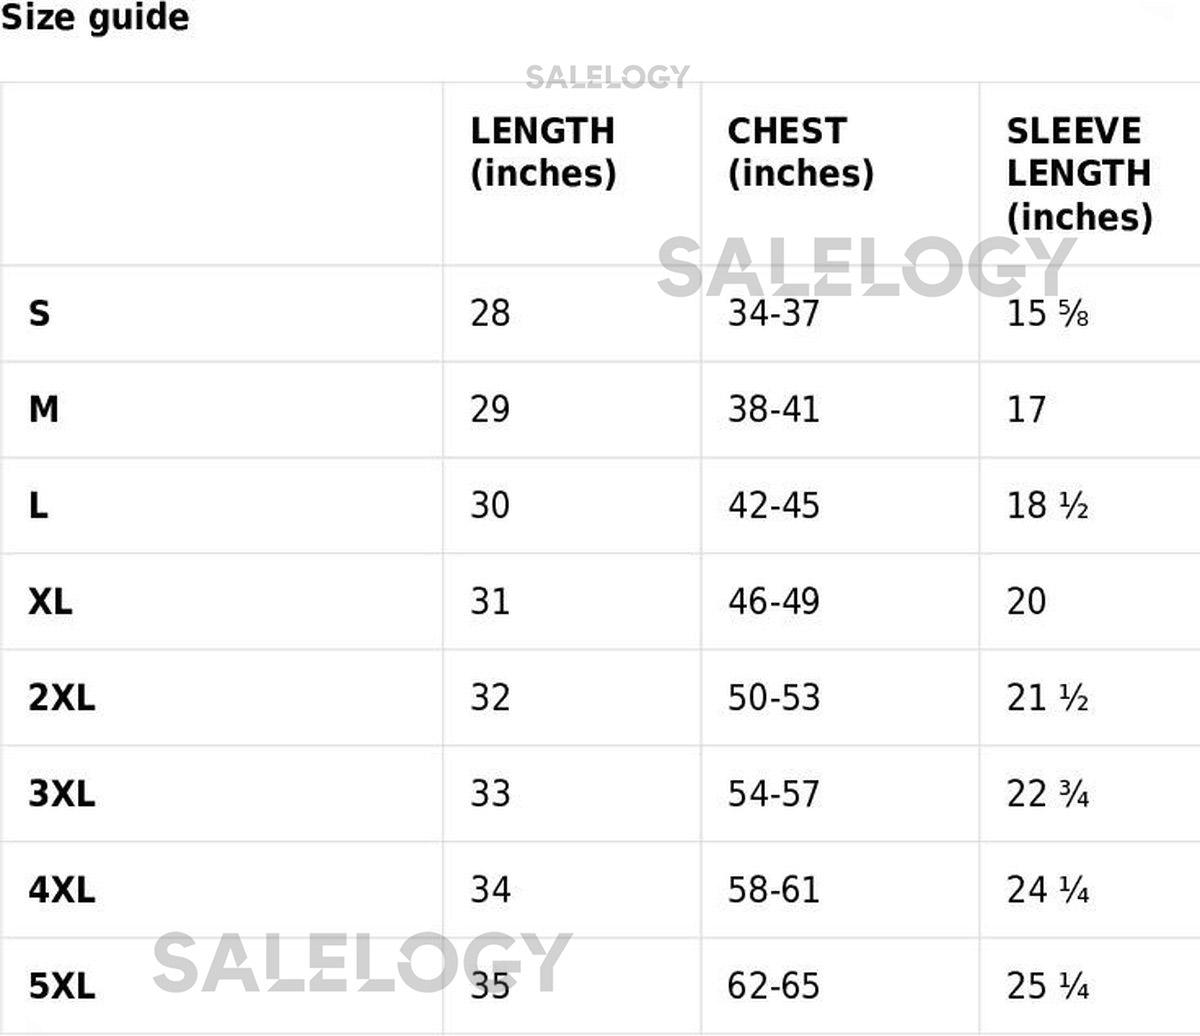Select the 2XL size row label

[x=62, y=698]
